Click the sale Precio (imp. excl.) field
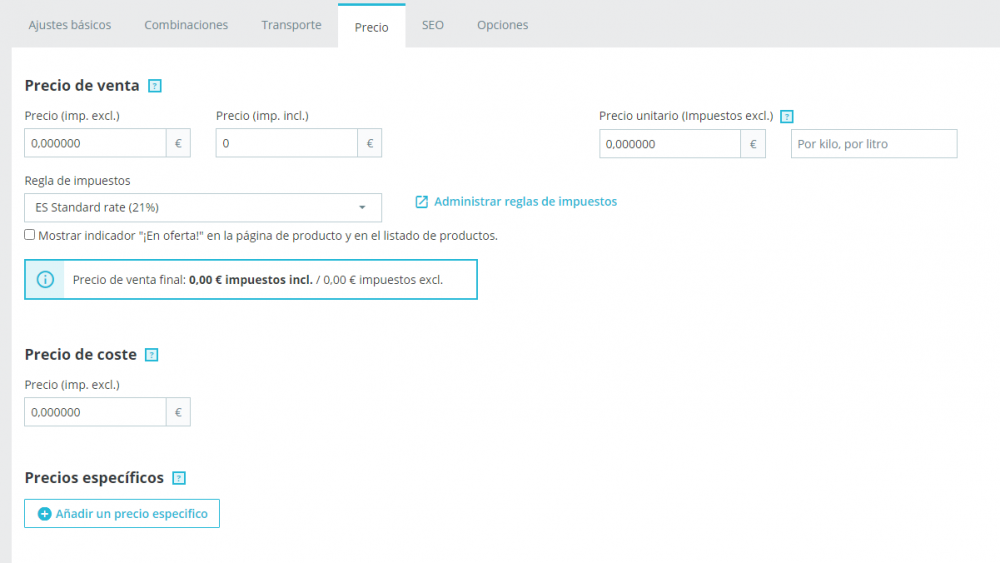This screenshot has width=1000, height=563. 95,144
